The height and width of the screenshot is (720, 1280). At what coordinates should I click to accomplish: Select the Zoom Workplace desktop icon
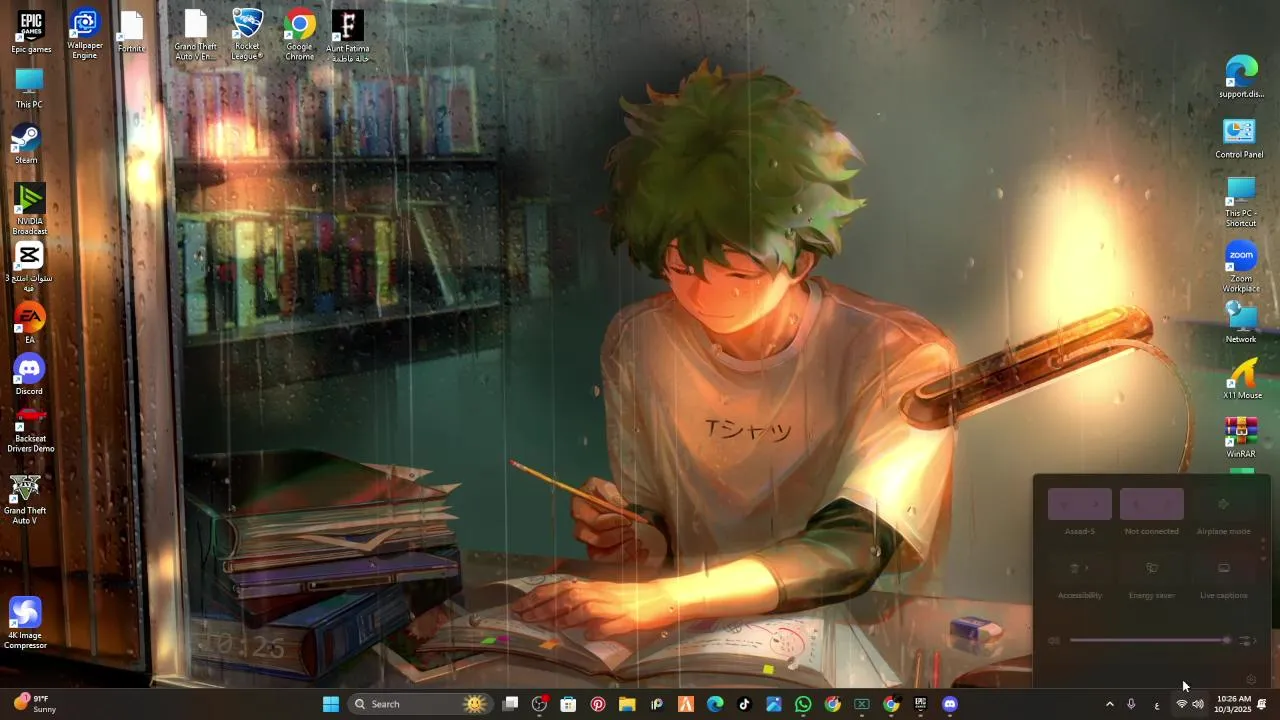(1241, 267)
